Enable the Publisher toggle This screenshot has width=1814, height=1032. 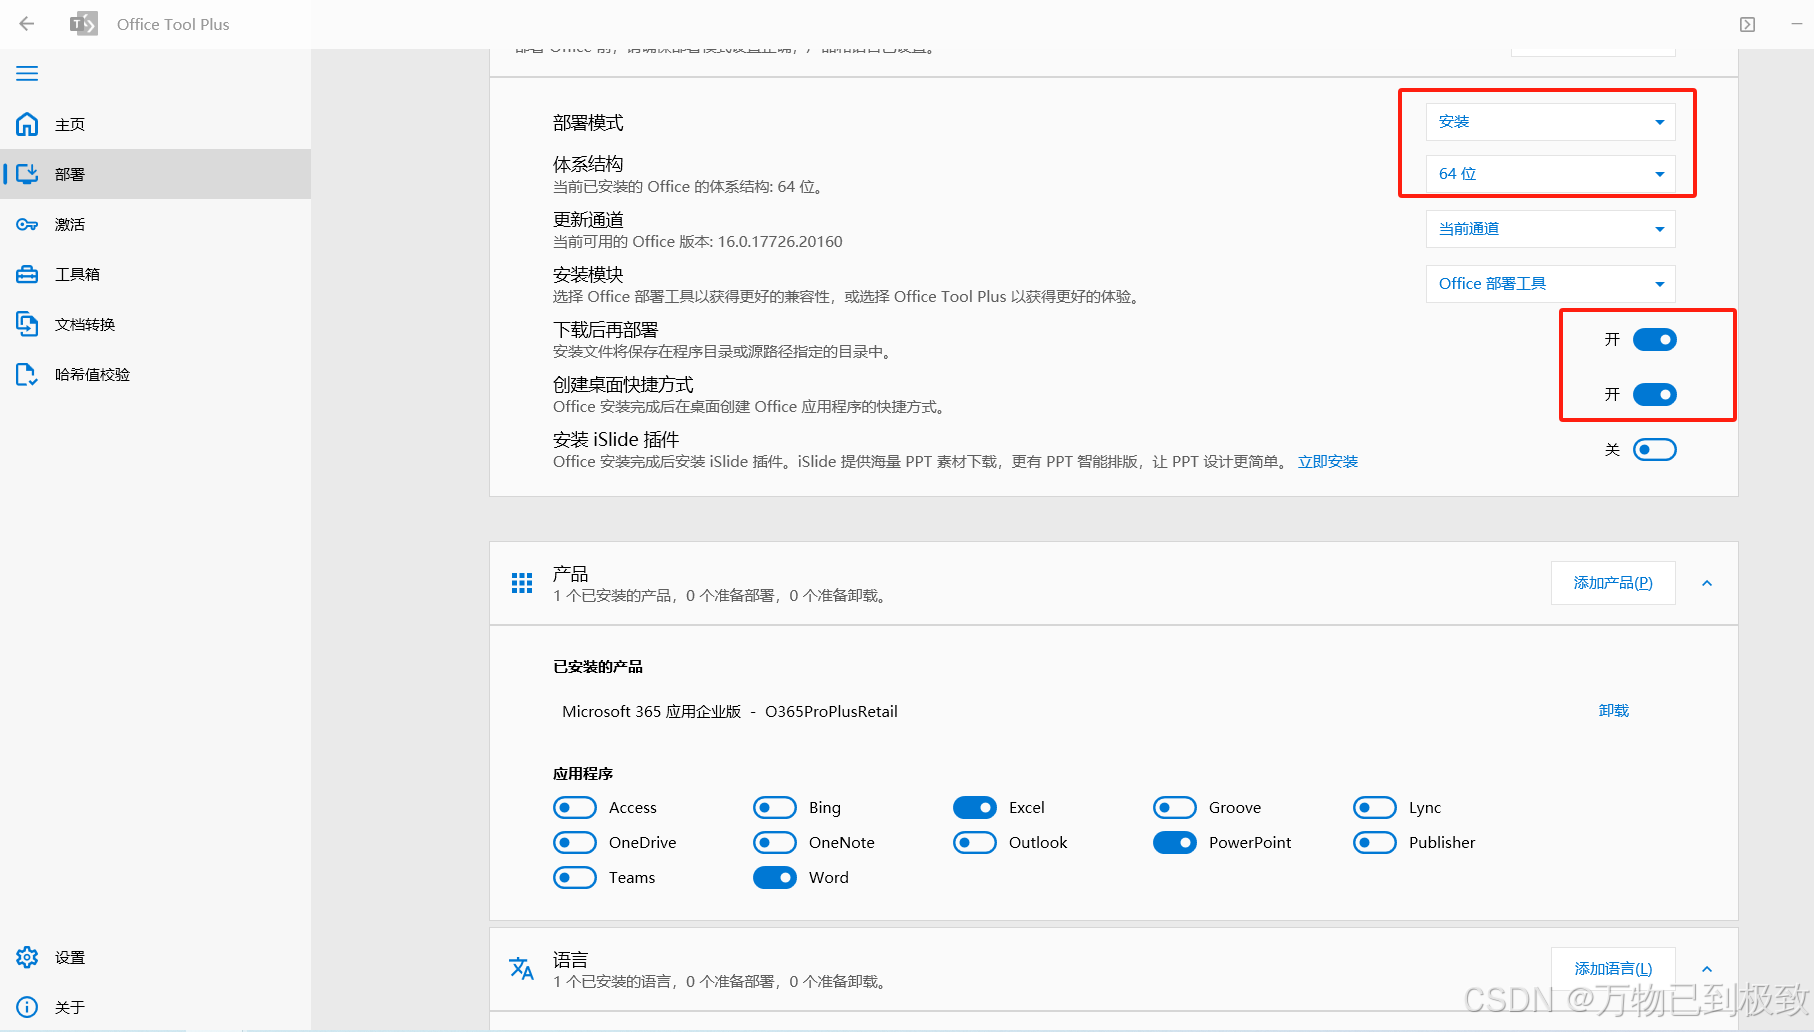point(1375,842)
